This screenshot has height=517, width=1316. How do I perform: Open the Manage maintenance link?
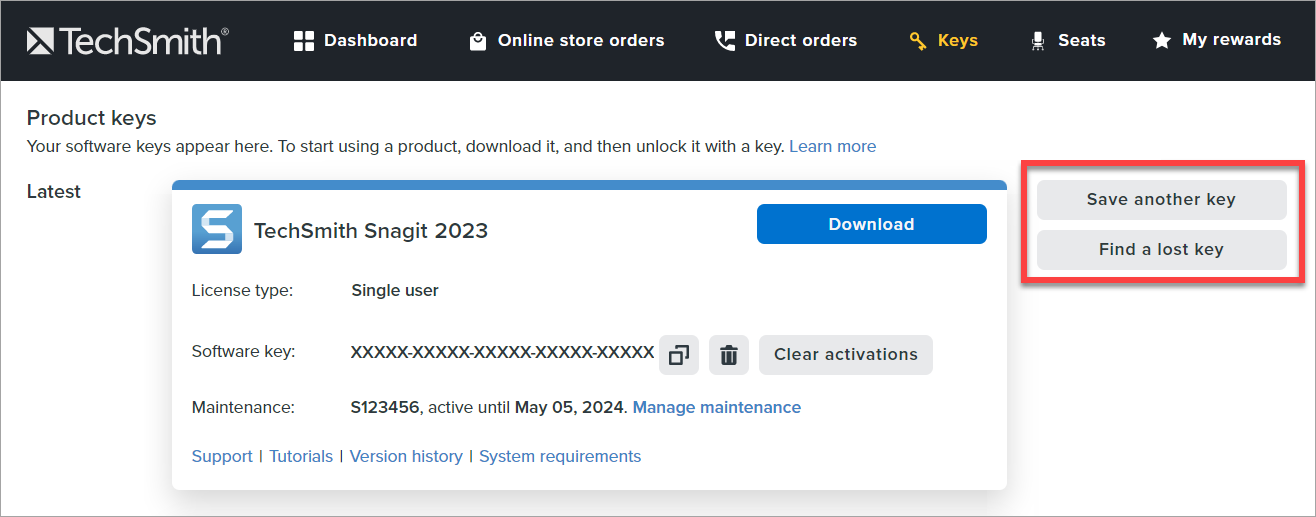[716, 407]
